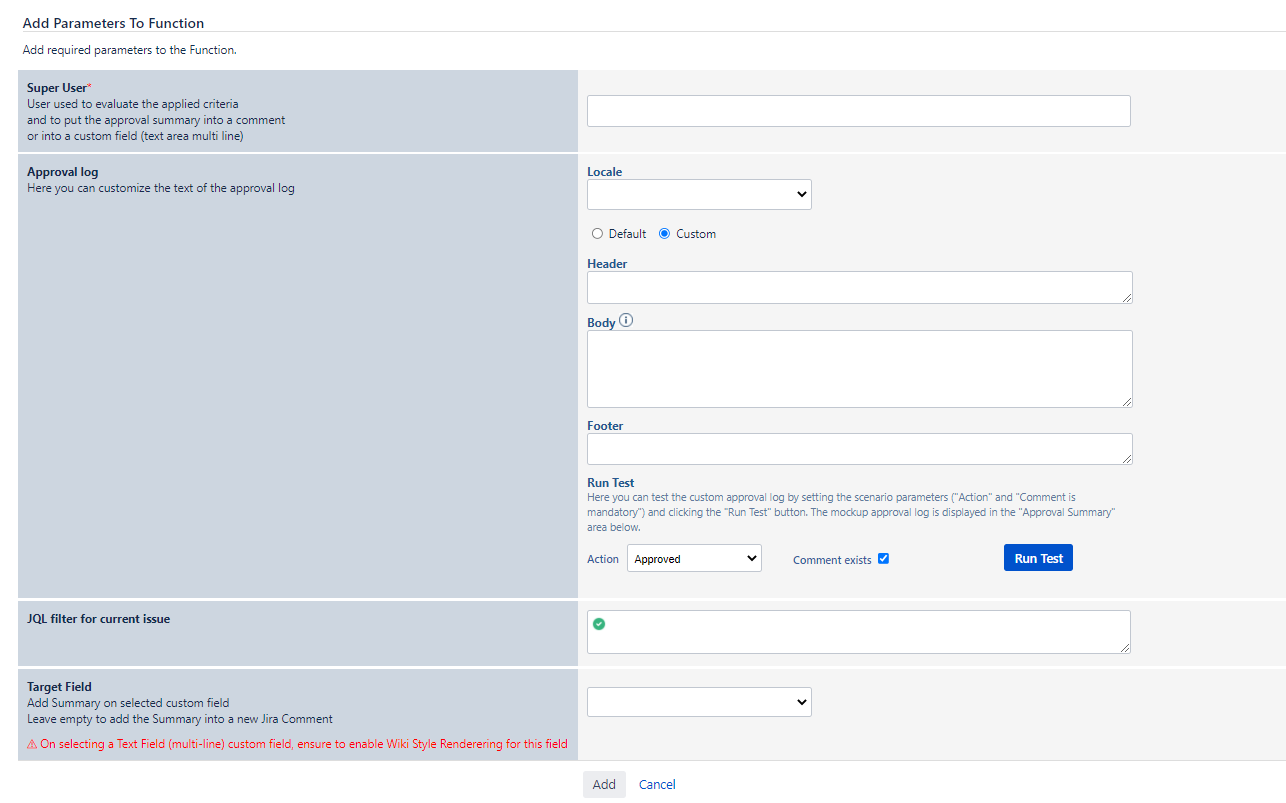
Task: Click the JQL filter textarea resize handle
Action: pos(1125,648)
